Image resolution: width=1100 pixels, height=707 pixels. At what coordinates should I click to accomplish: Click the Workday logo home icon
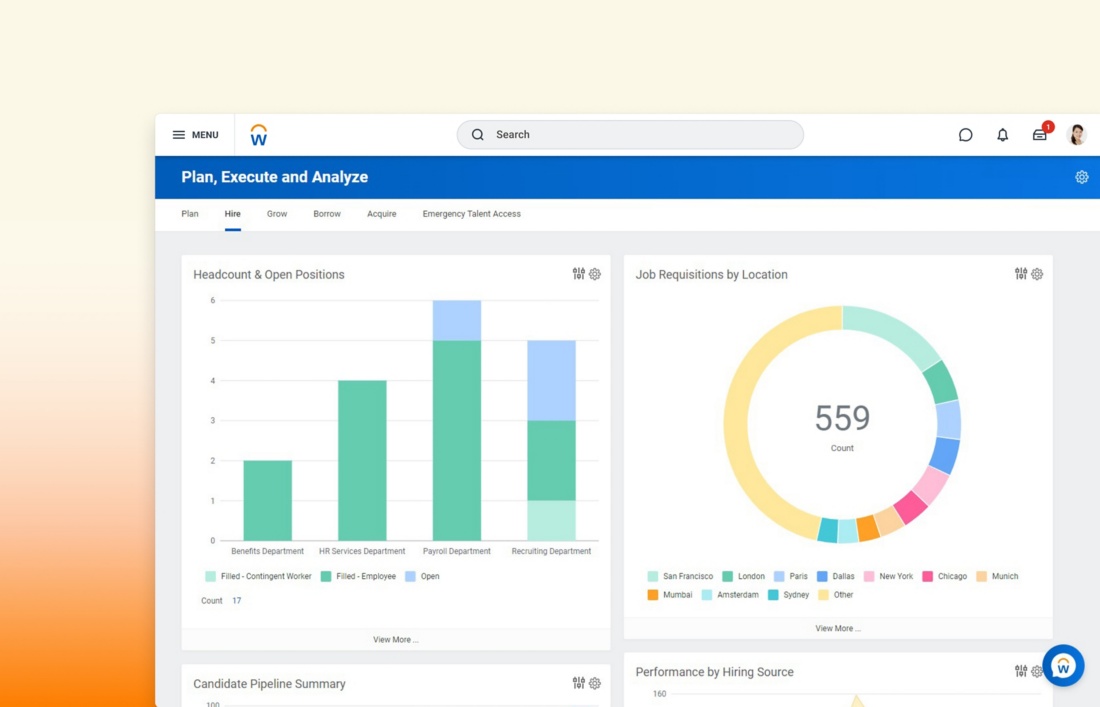[x=259, y=135]
